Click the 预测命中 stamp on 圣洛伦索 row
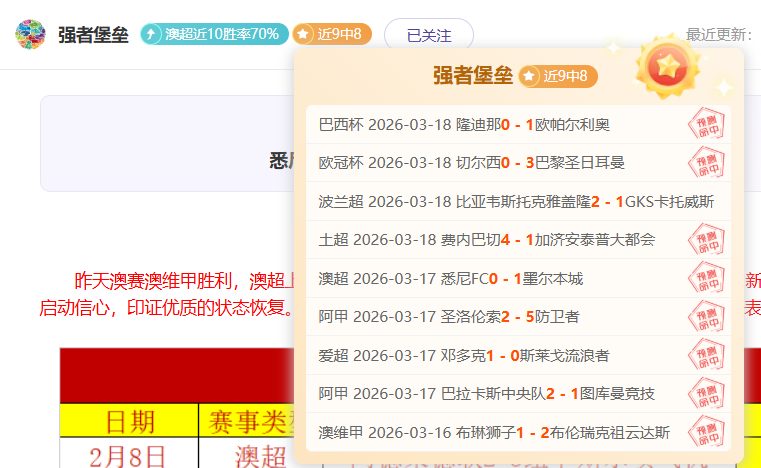Screen dimensions: 761x468 (x=707, y=317)
